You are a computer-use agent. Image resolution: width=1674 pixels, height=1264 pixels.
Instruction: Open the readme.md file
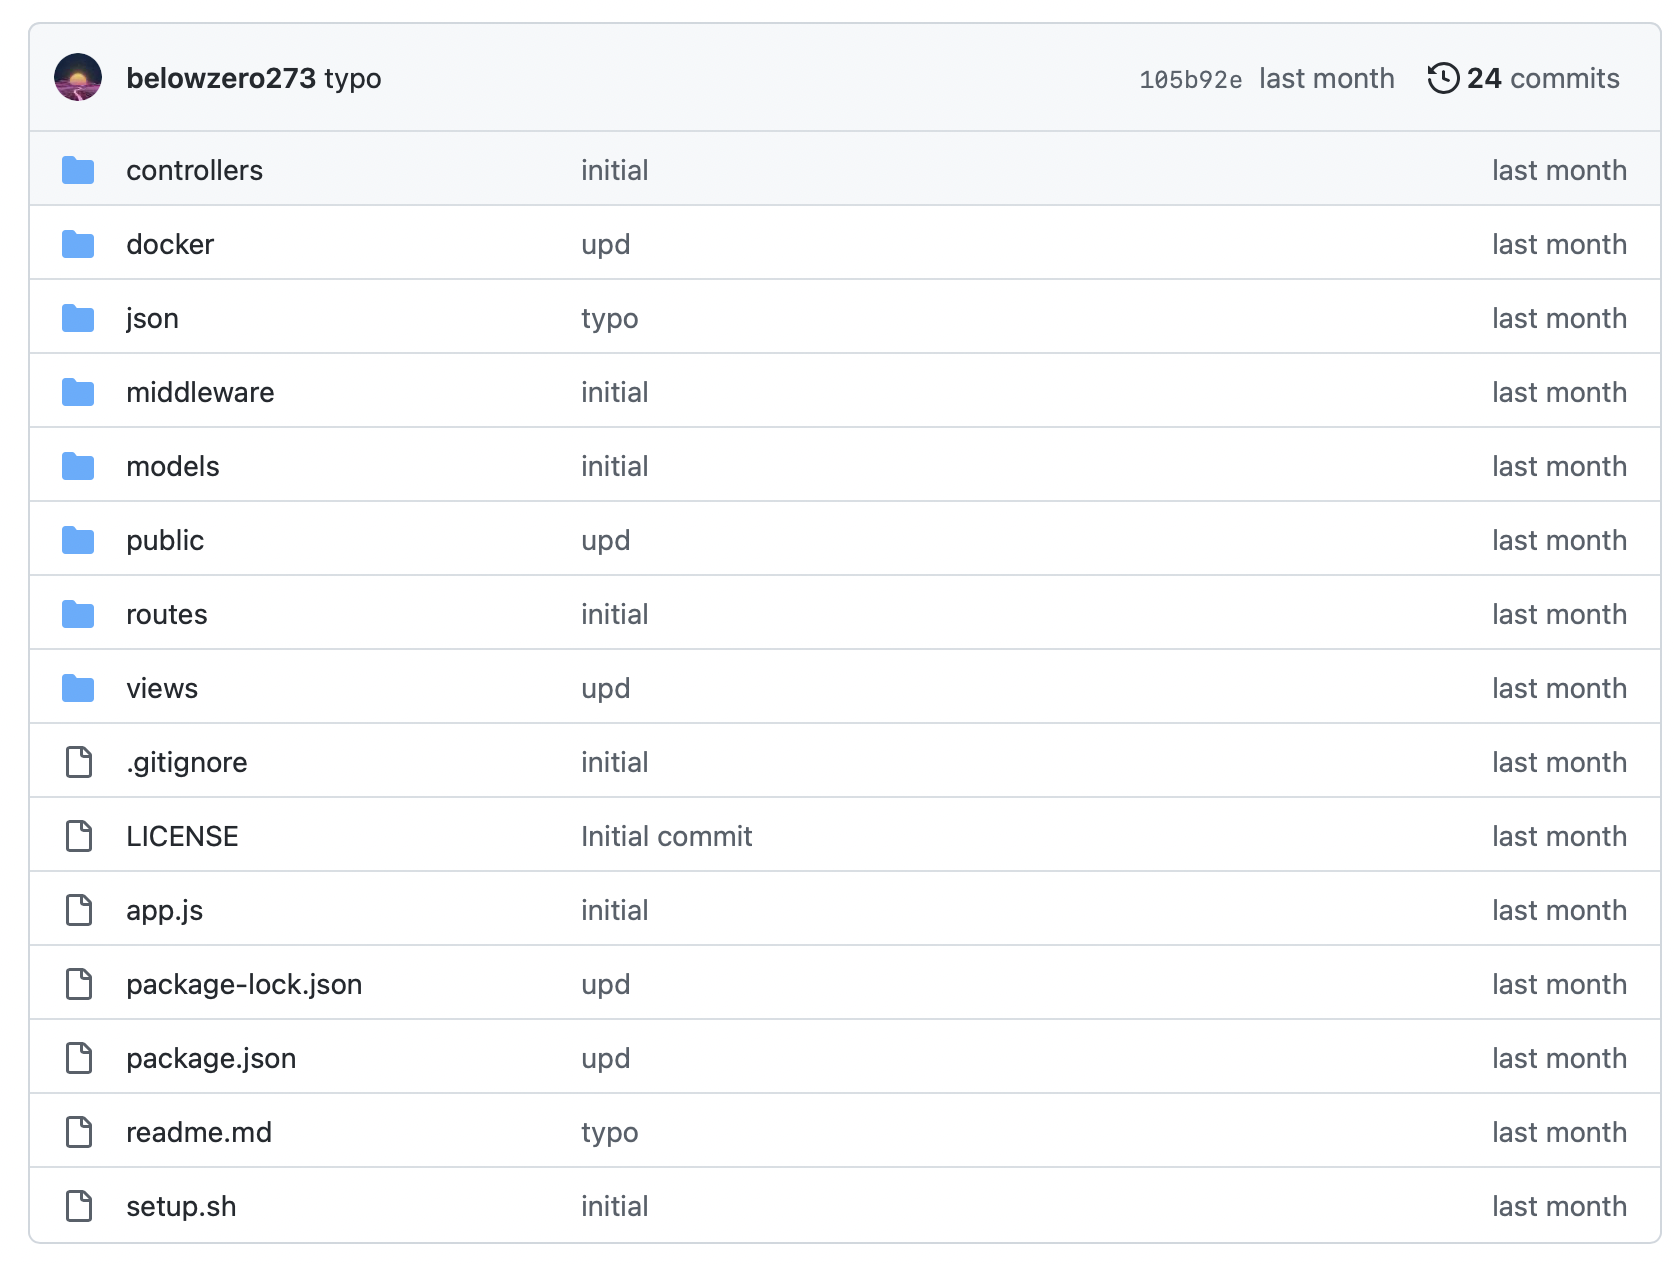(198, 1132)
